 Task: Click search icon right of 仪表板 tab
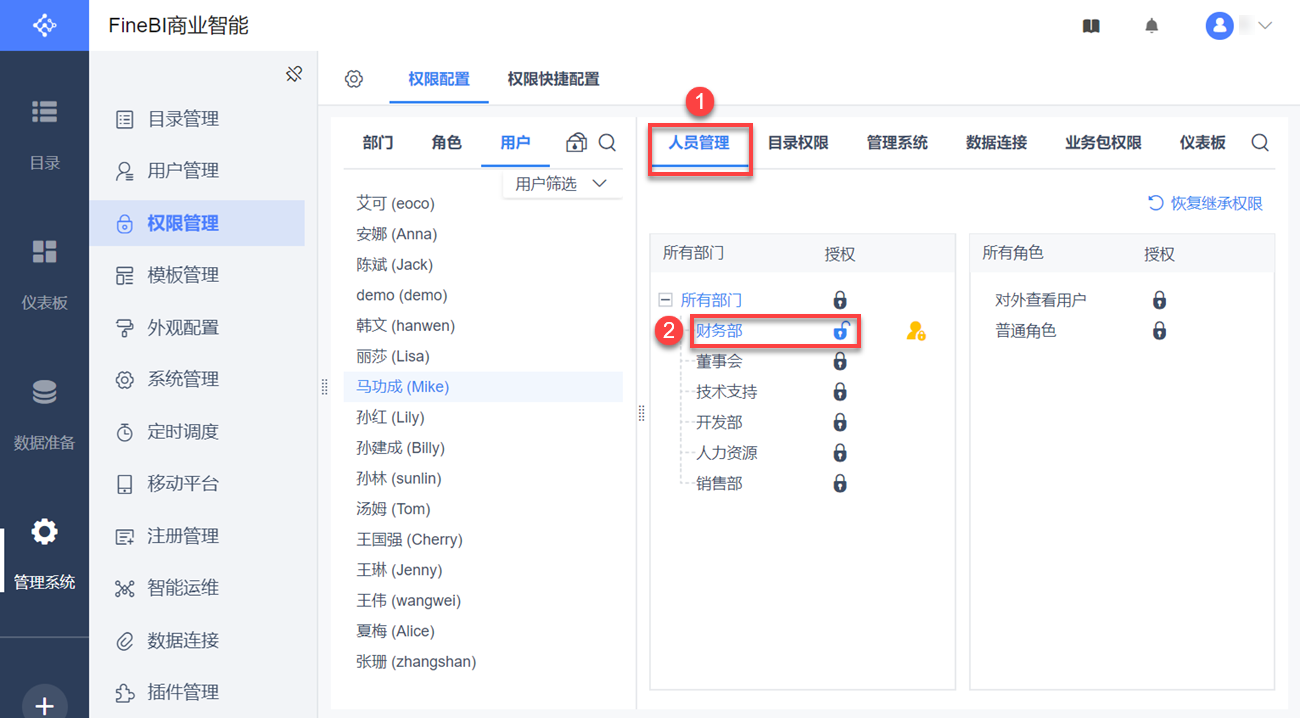[x=1260, y=143]
